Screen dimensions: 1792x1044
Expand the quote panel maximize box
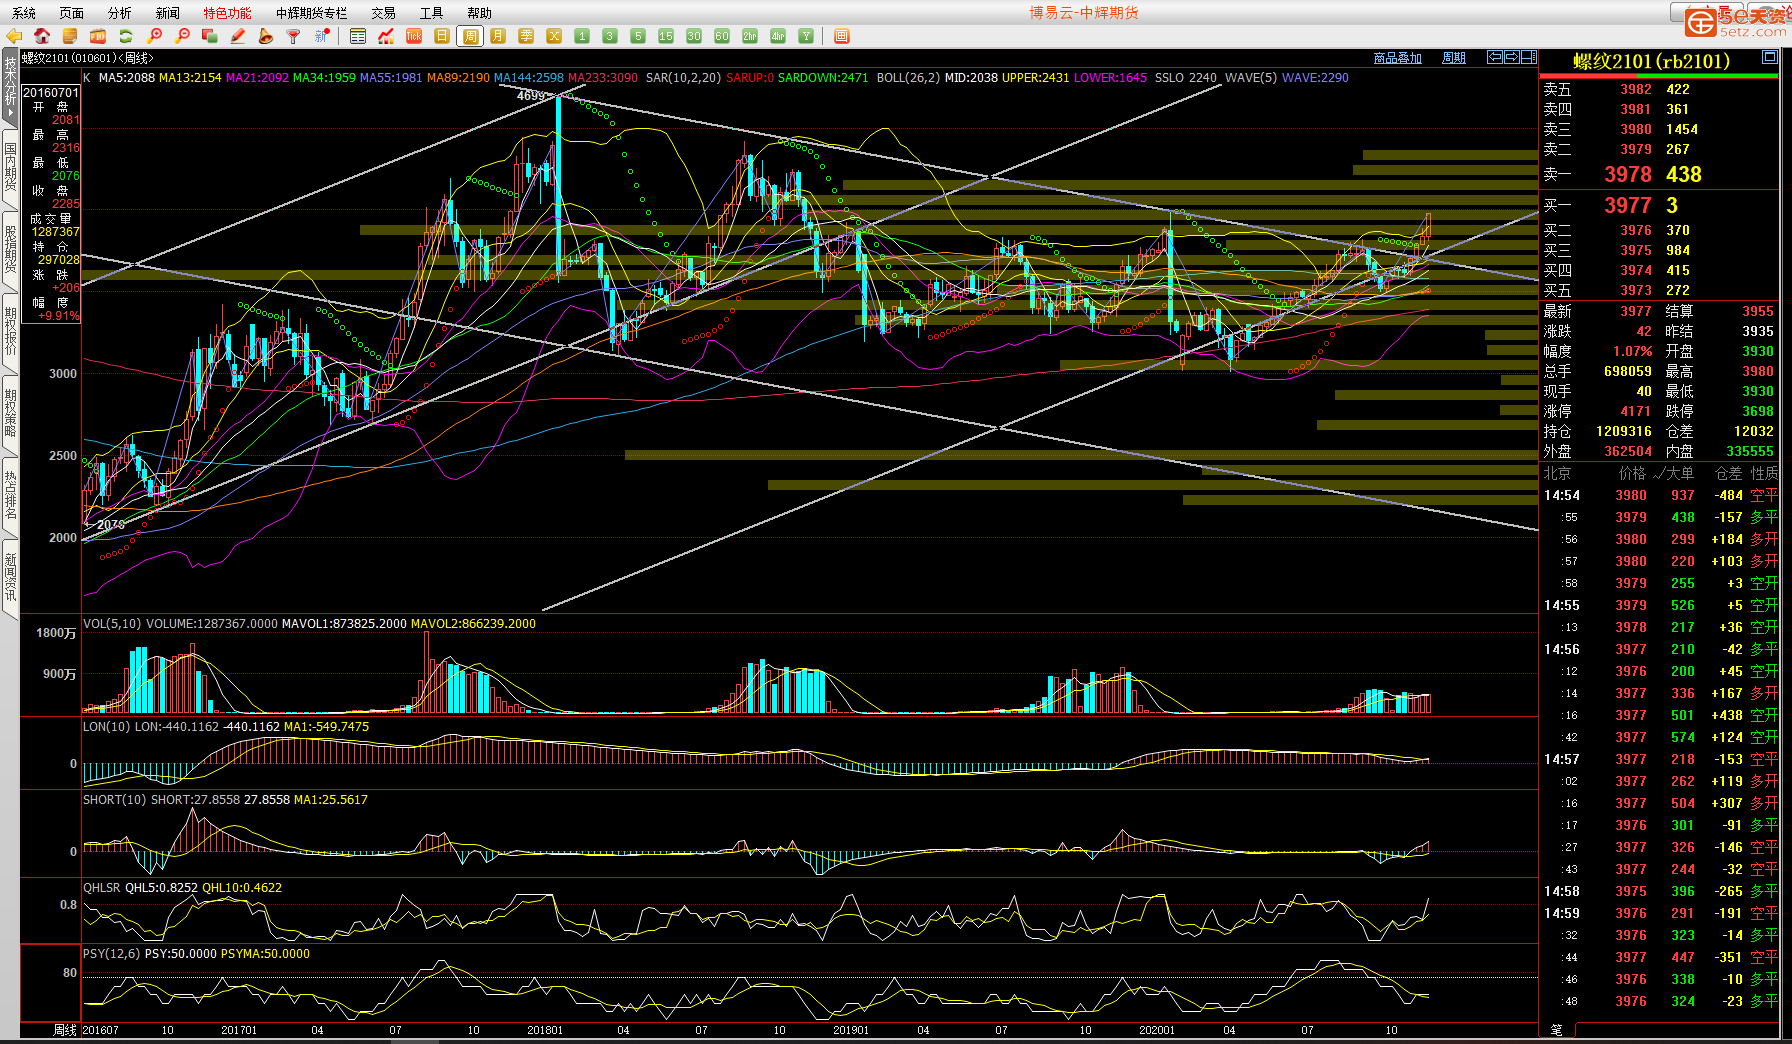tap(1769, 58)
